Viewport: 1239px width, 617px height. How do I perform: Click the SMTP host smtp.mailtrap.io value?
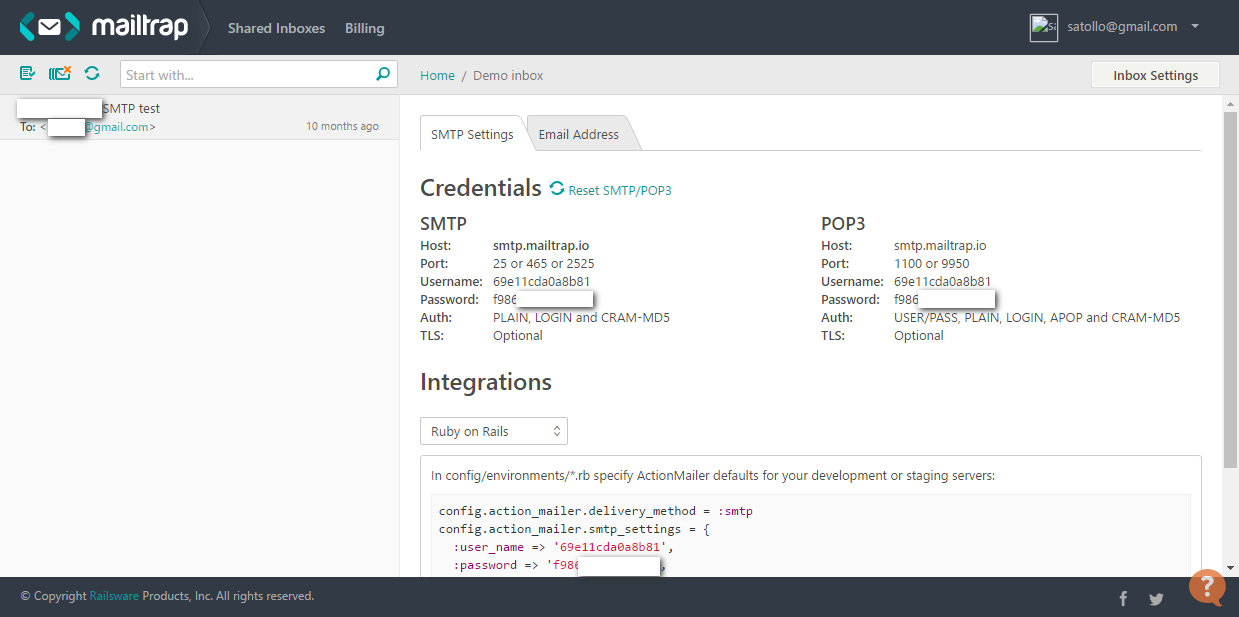(541, 246)
